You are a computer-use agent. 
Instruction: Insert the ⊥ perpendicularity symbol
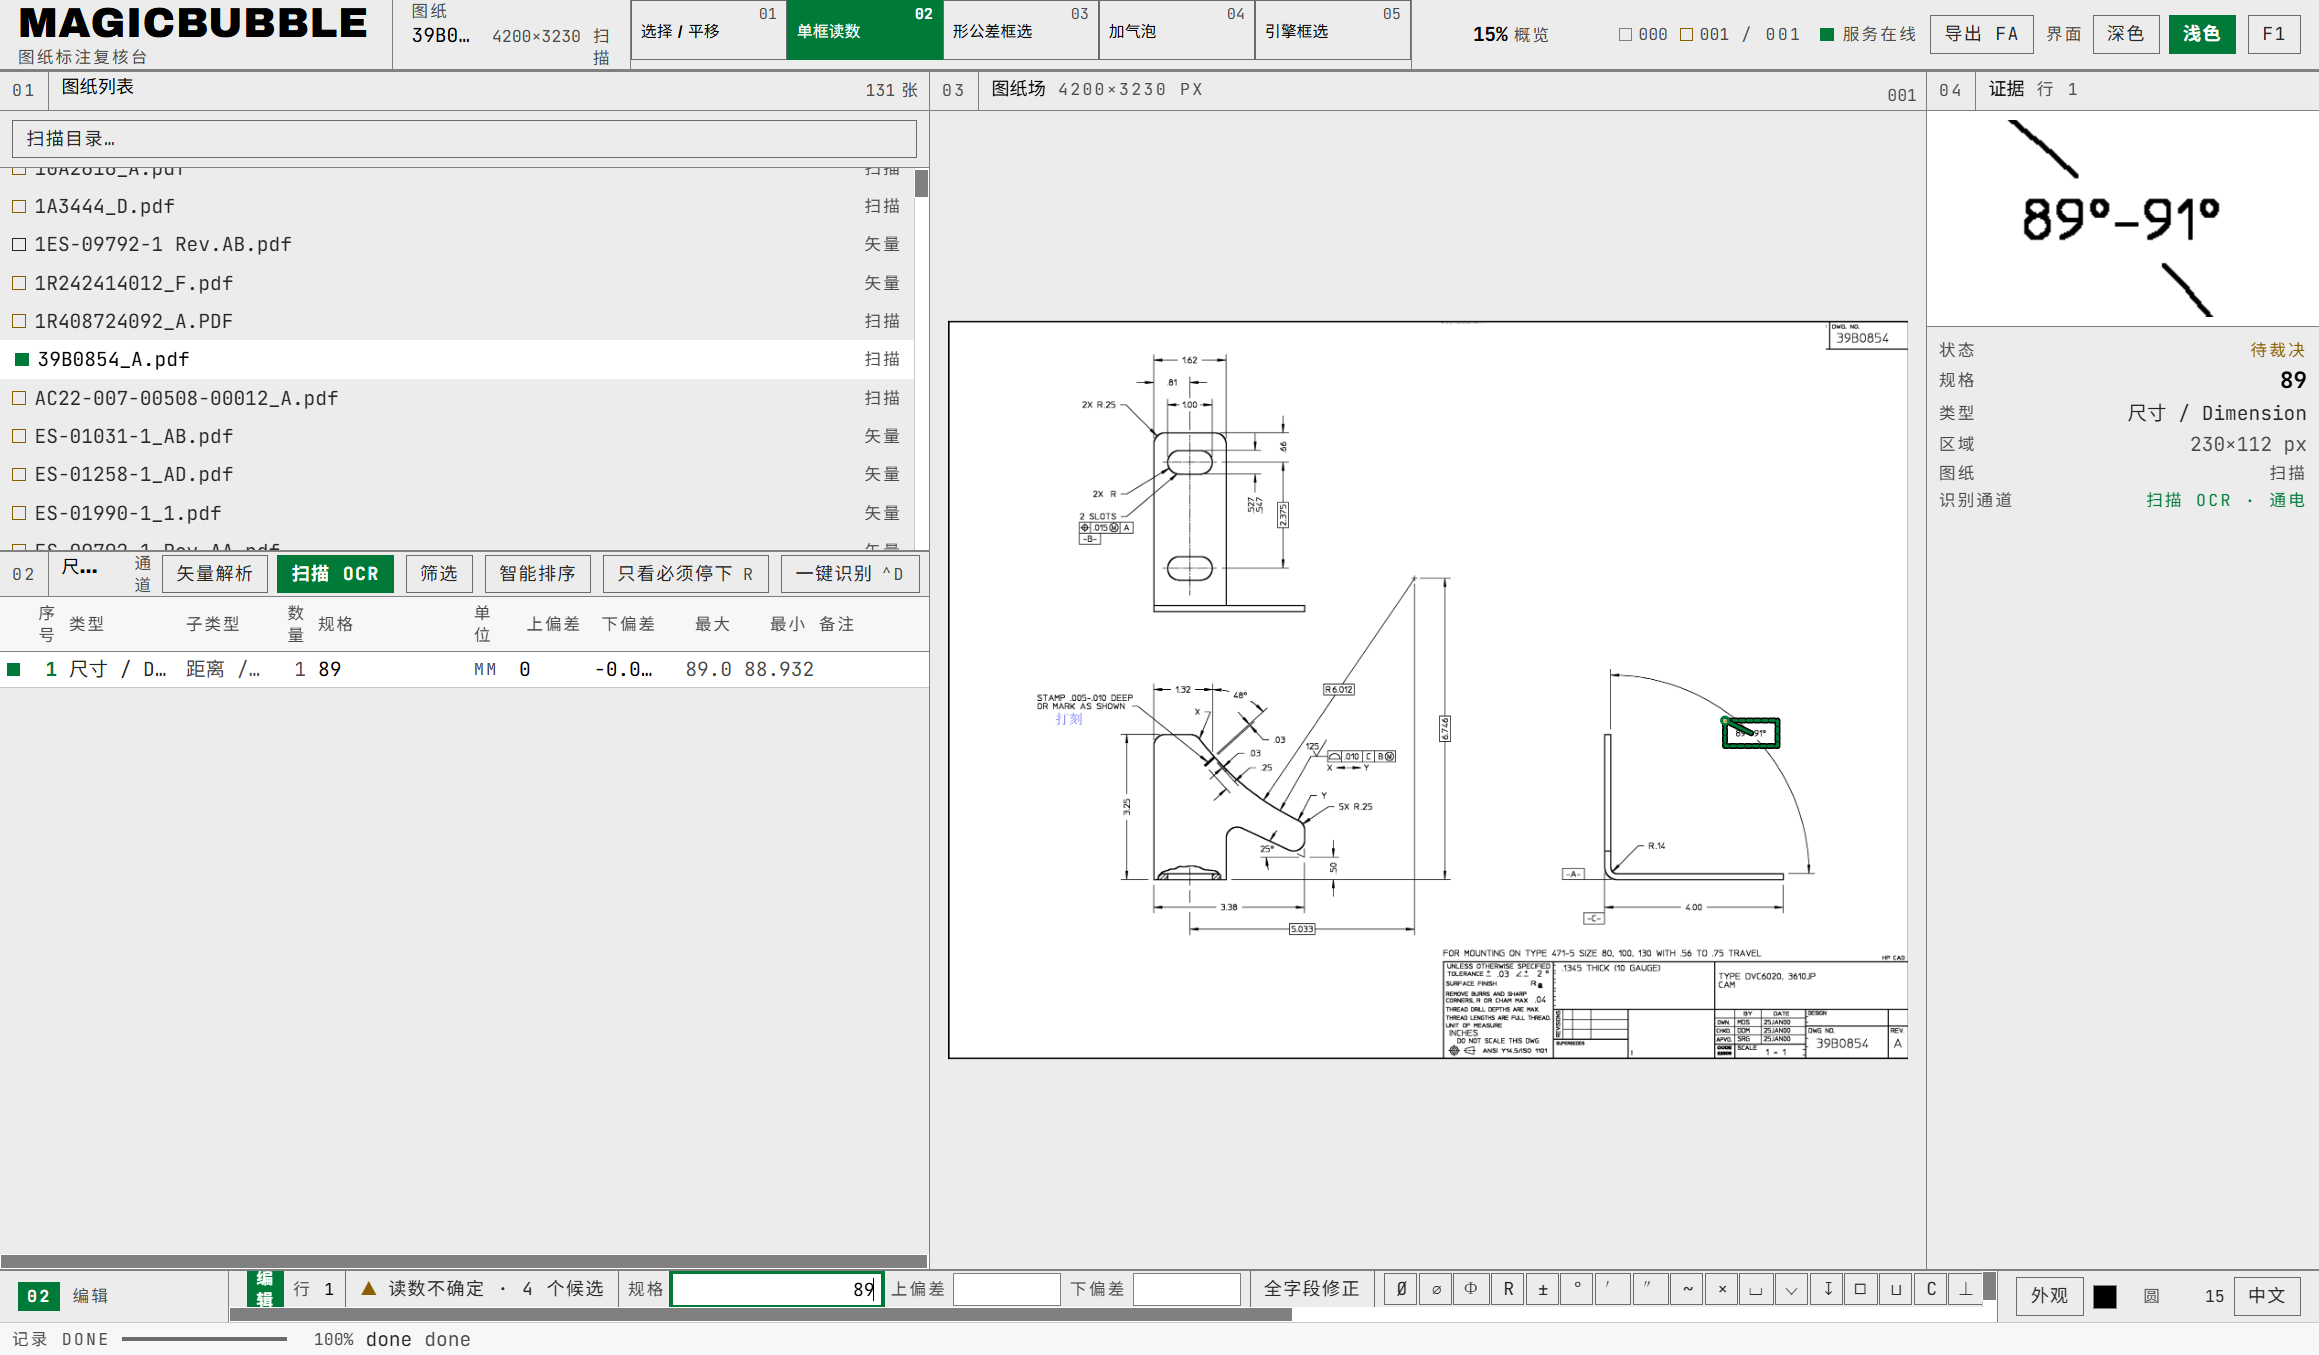point(1966,1289)
